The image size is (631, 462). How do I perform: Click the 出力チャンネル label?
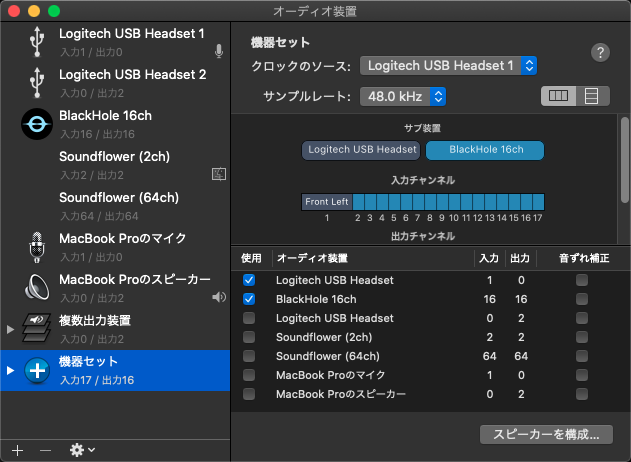tap(423, 236)
